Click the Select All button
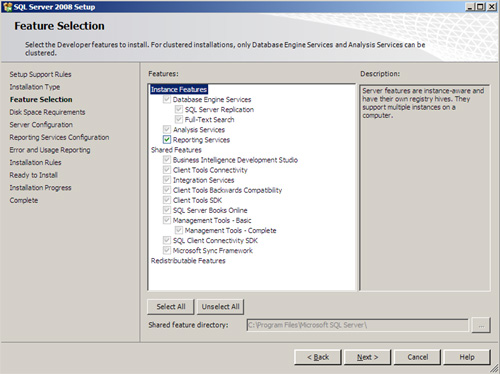The image size is (500, 374). (x=171, y=307)
